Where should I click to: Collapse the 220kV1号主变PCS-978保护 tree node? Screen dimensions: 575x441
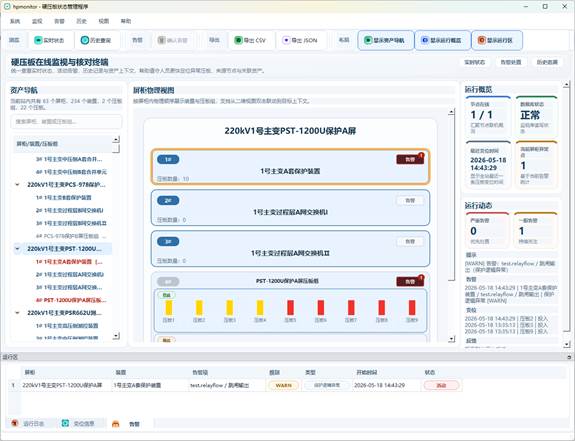click(x=17, y=185)
